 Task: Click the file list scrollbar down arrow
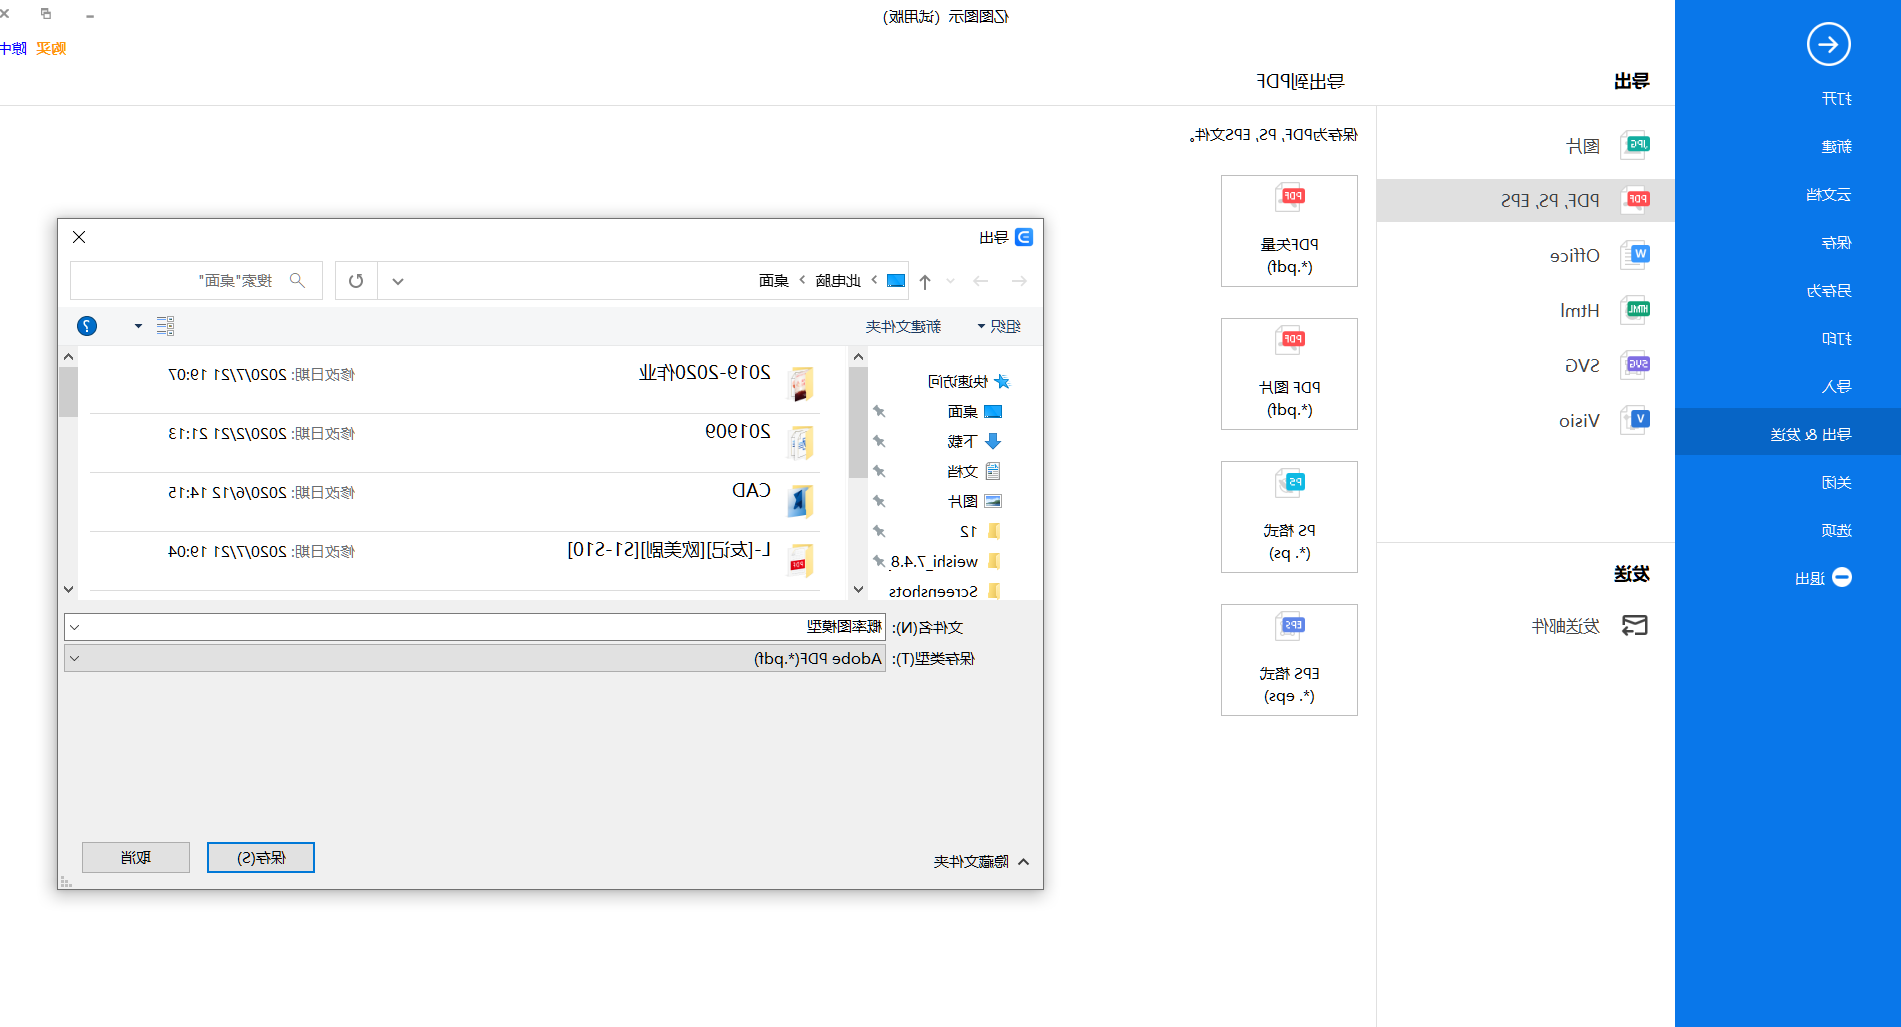pyautogui.click(x=68, y=590)
